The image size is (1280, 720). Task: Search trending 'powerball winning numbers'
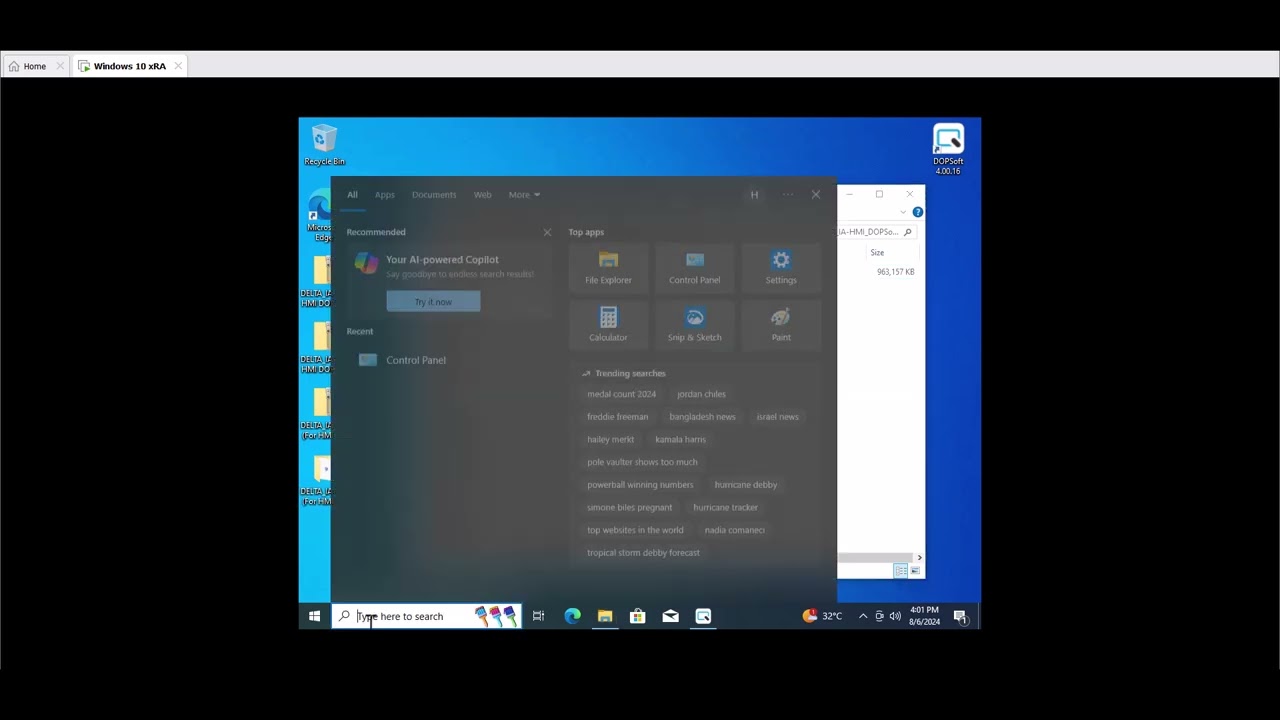pos(640,485)
